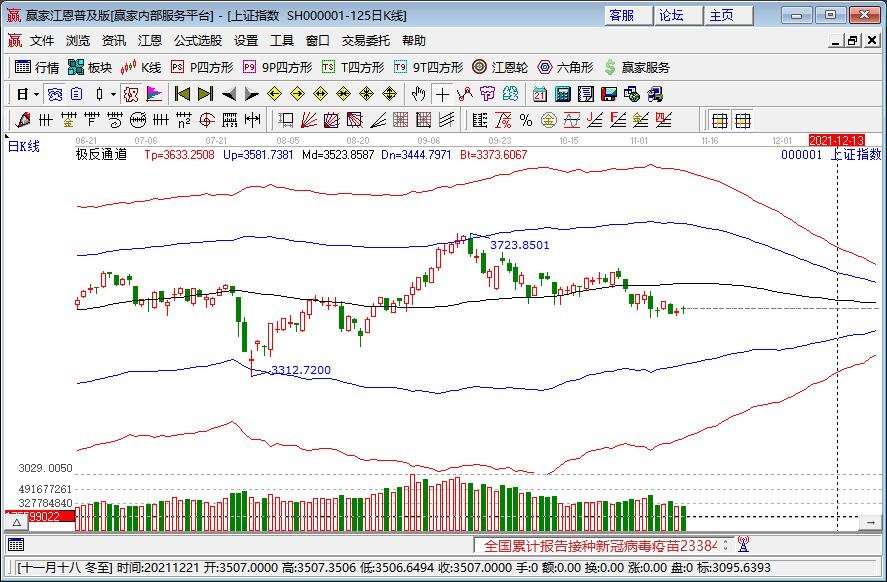This screenshot has height=582, width=887.
Task: Click the floppy disk save icon
Action: click(x=609, y=94)
